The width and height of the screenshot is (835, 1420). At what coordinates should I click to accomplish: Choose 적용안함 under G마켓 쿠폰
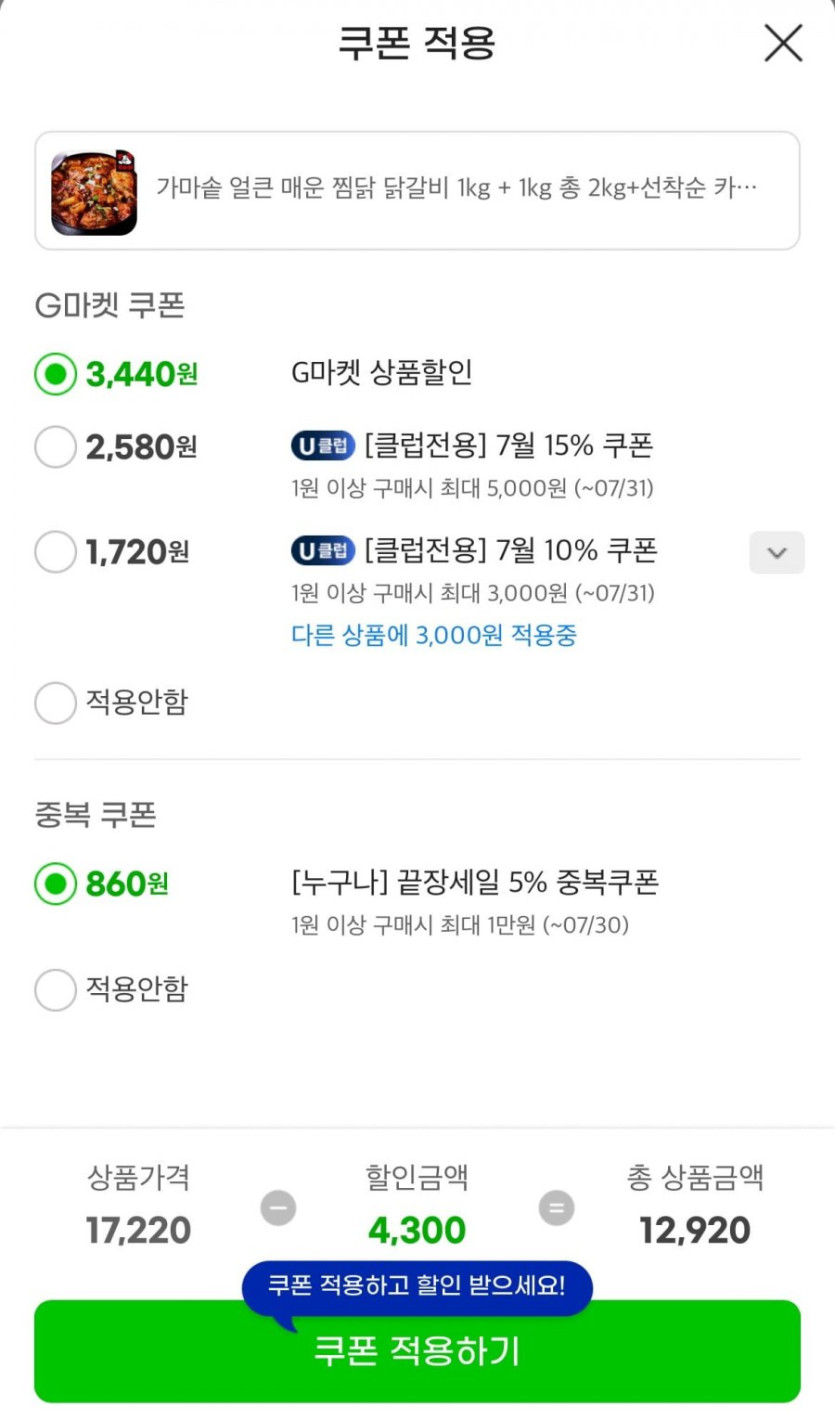click(x=55, y=703)
